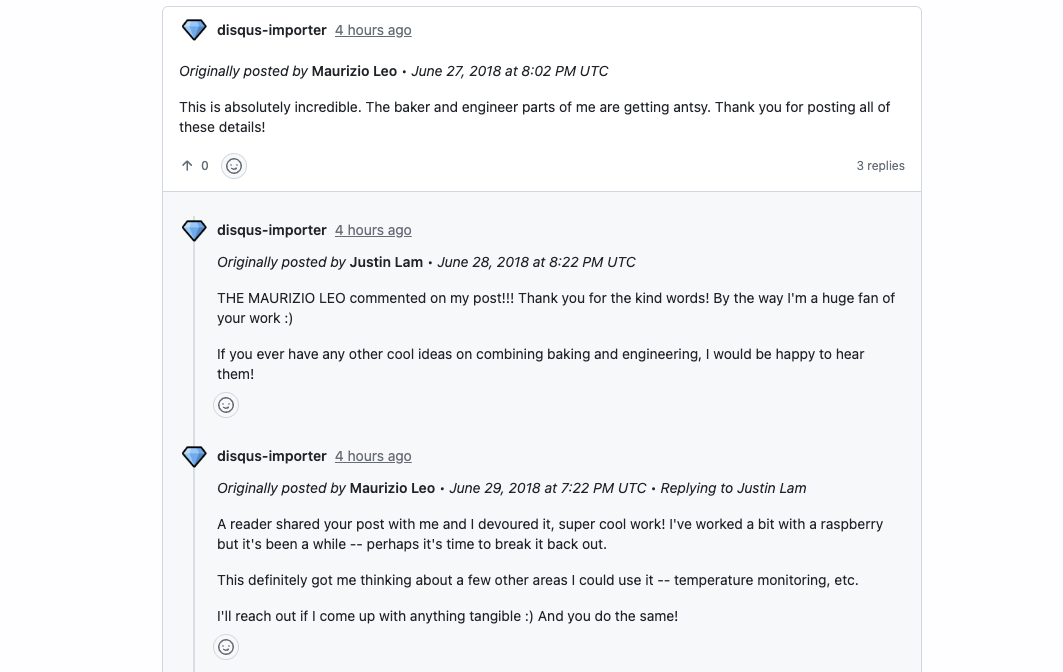This screenshot has height=672, width=1063.
Task: Click the diamond avatar beside the top disqus-importer comment
Action: [x=194, y=30]
